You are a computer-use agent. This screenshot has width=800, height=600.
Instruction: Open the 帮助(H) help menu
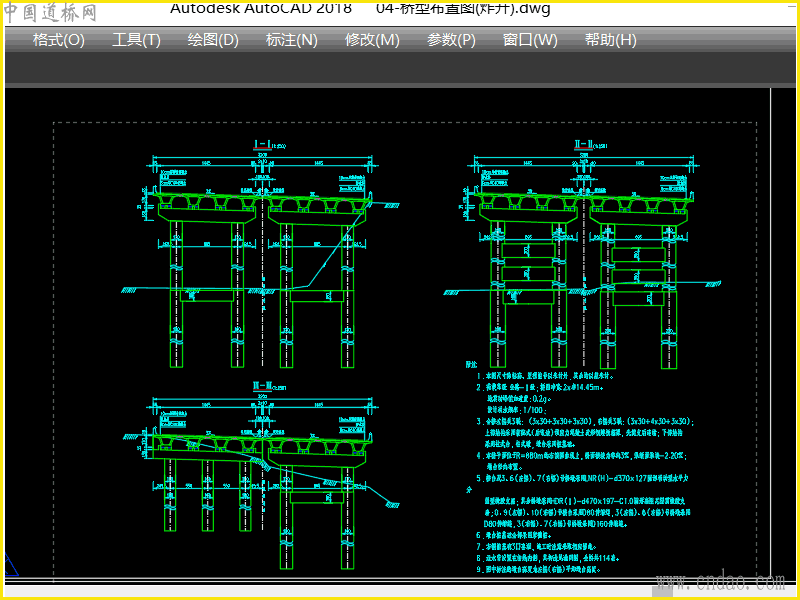click(610, 40)
